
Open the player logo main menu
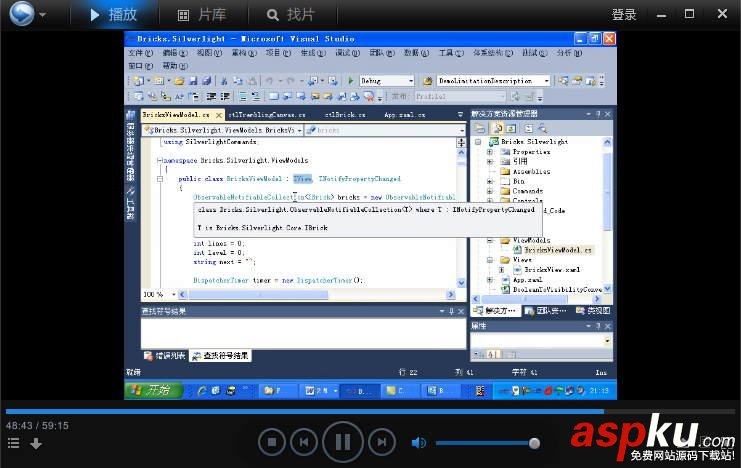pos(26,14)
